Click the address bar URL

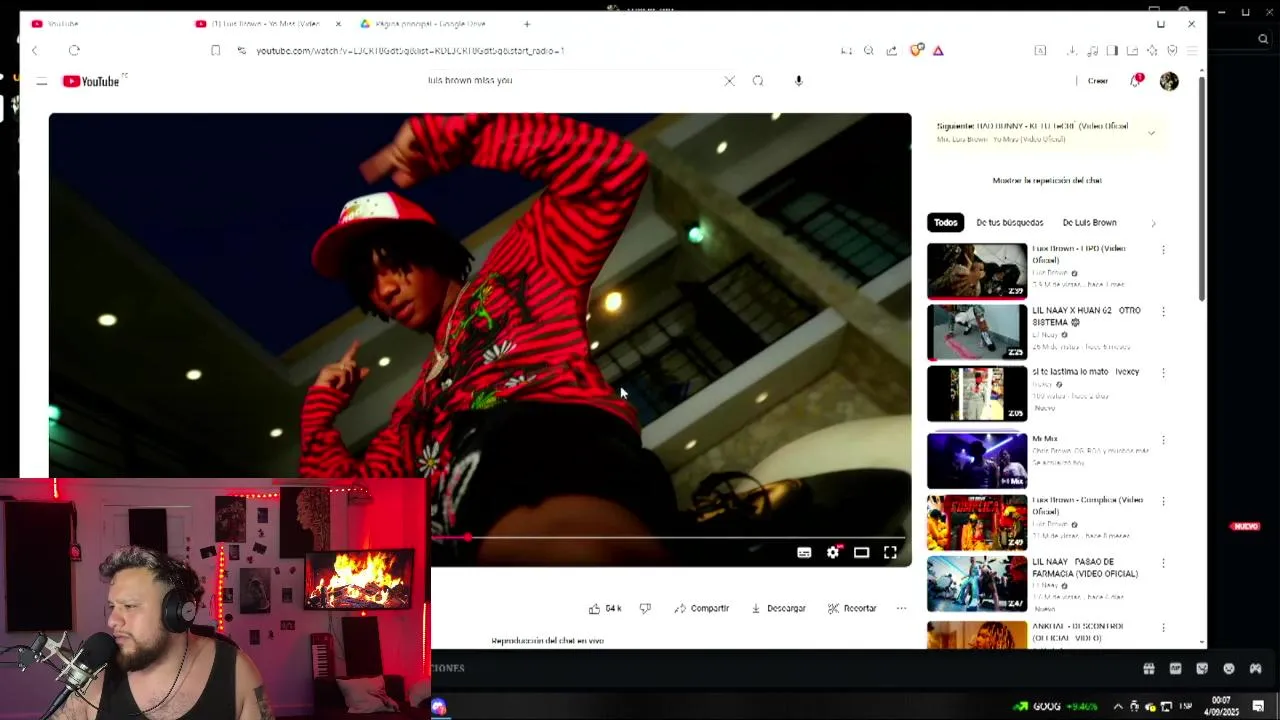point(410,50)
